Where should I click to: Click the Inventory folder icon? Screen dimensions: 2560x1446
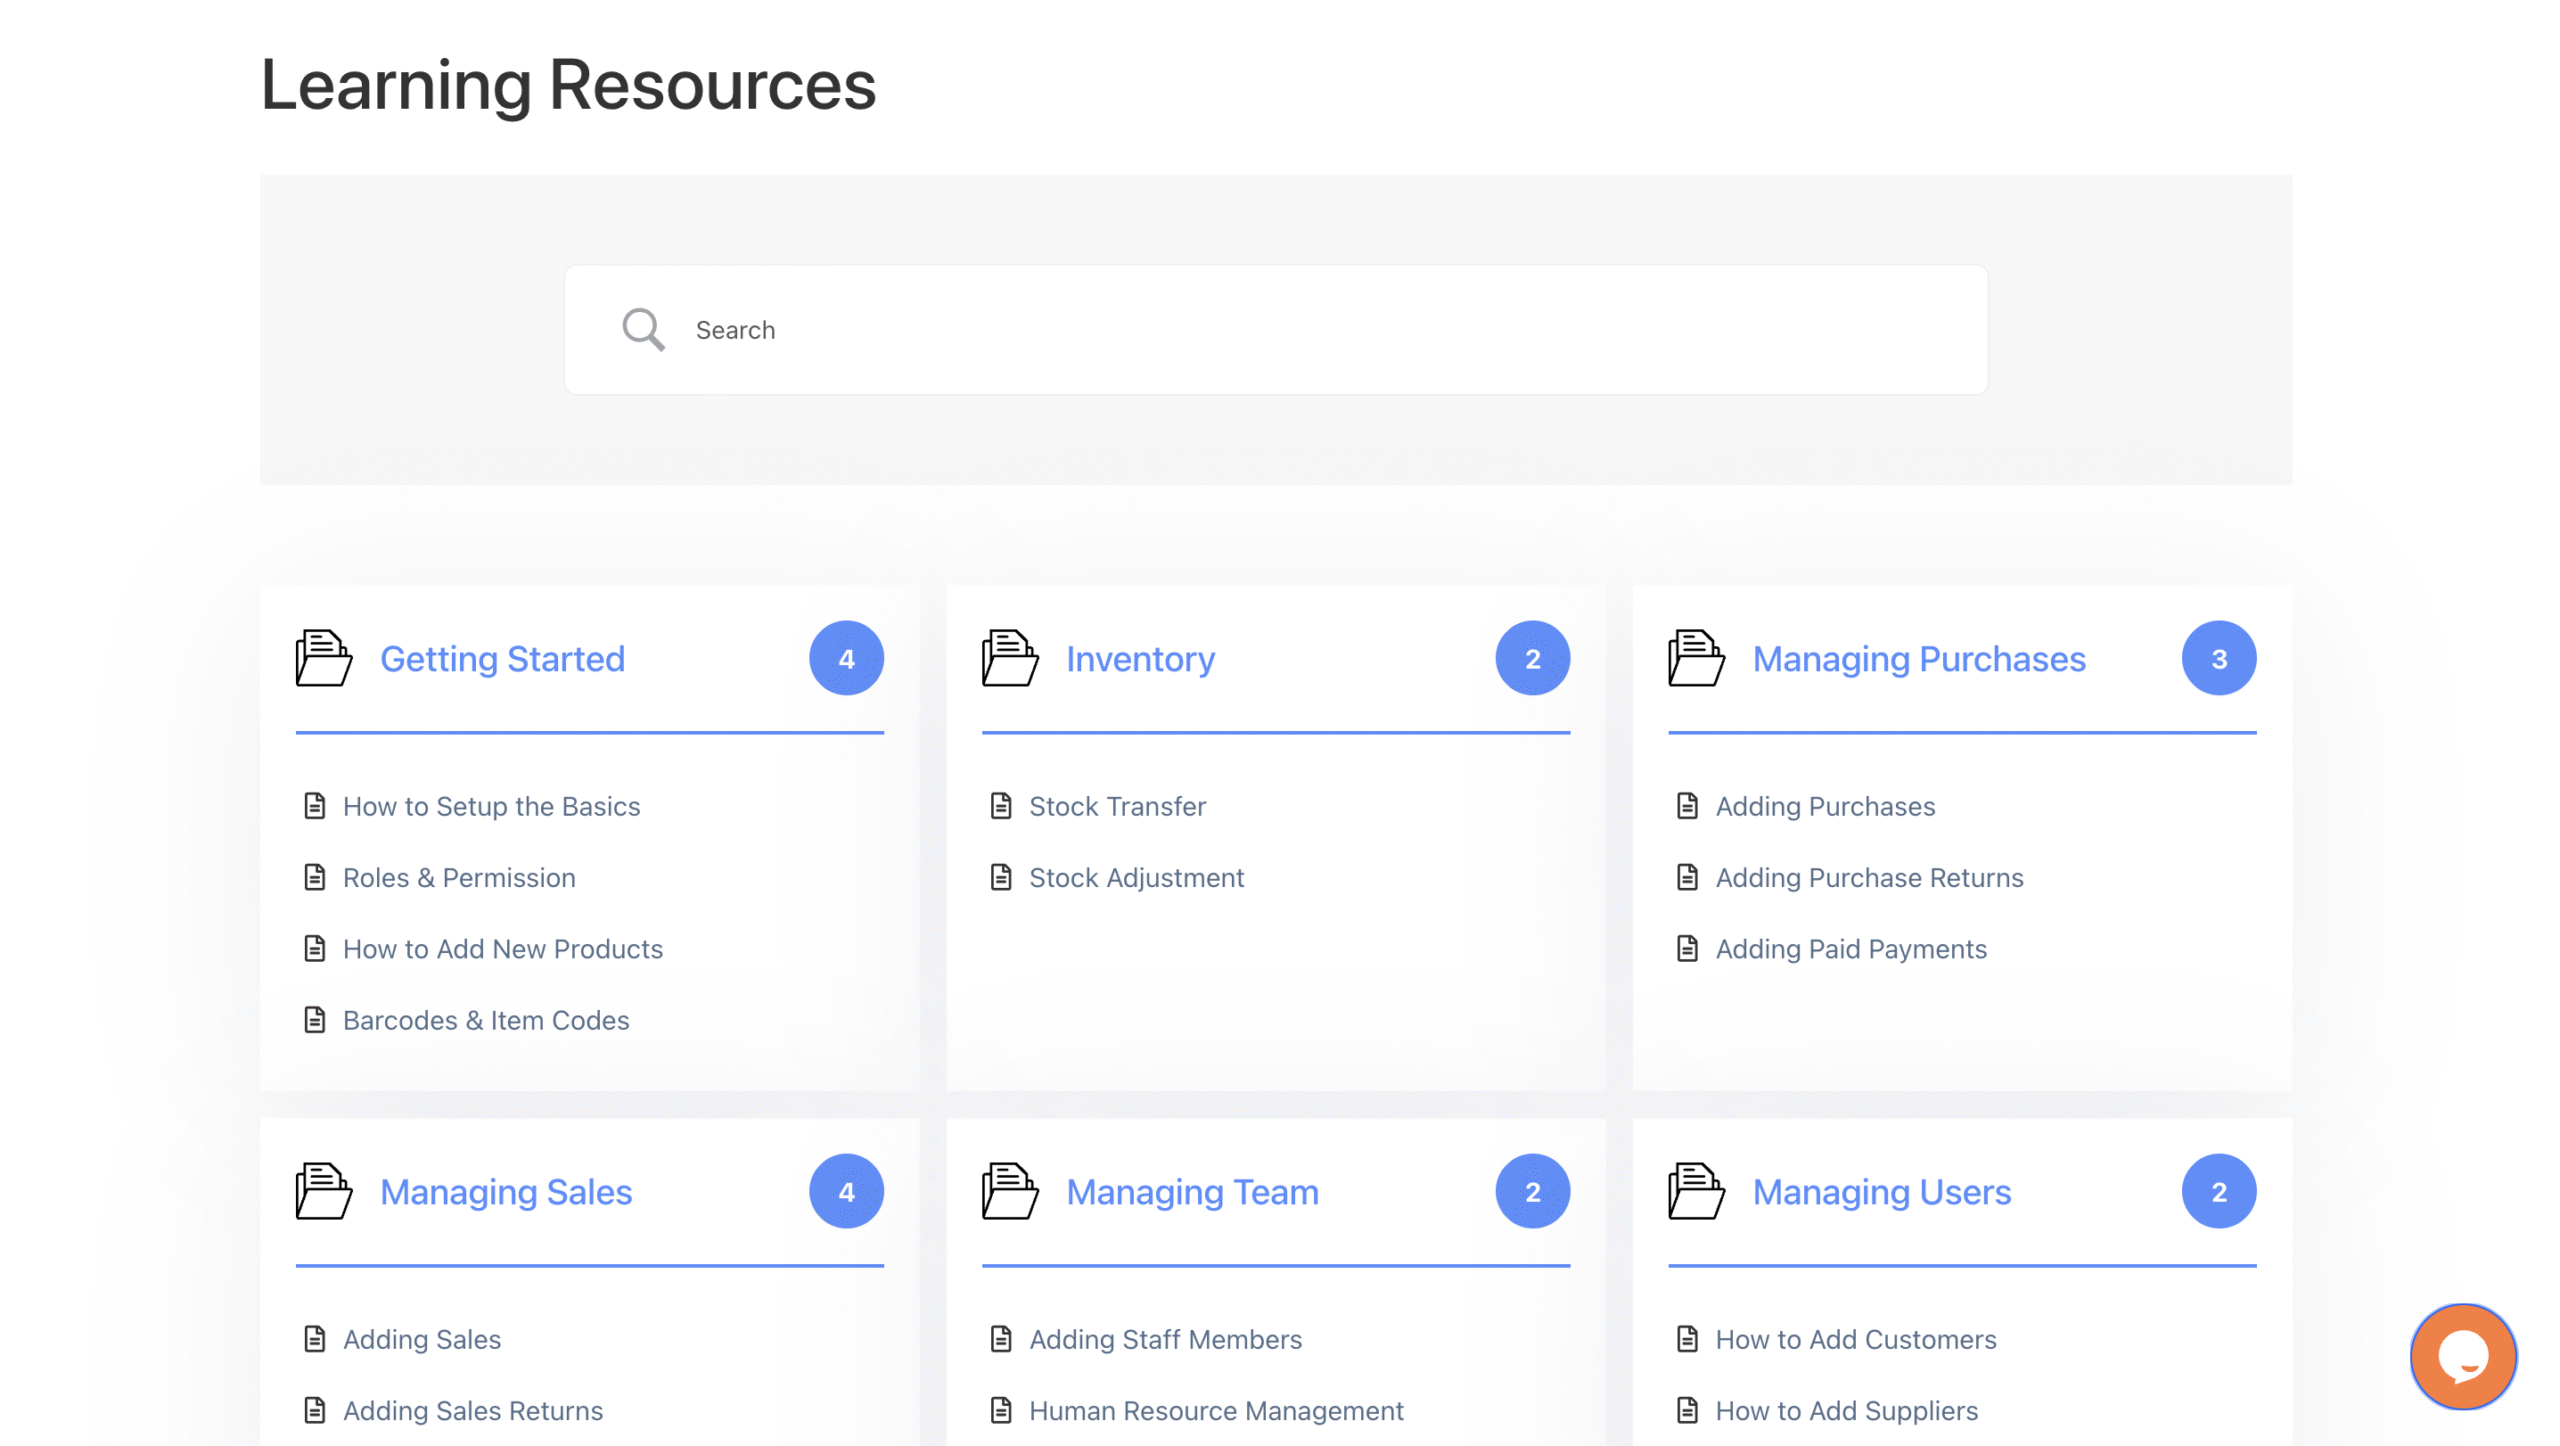point(1009,658)
